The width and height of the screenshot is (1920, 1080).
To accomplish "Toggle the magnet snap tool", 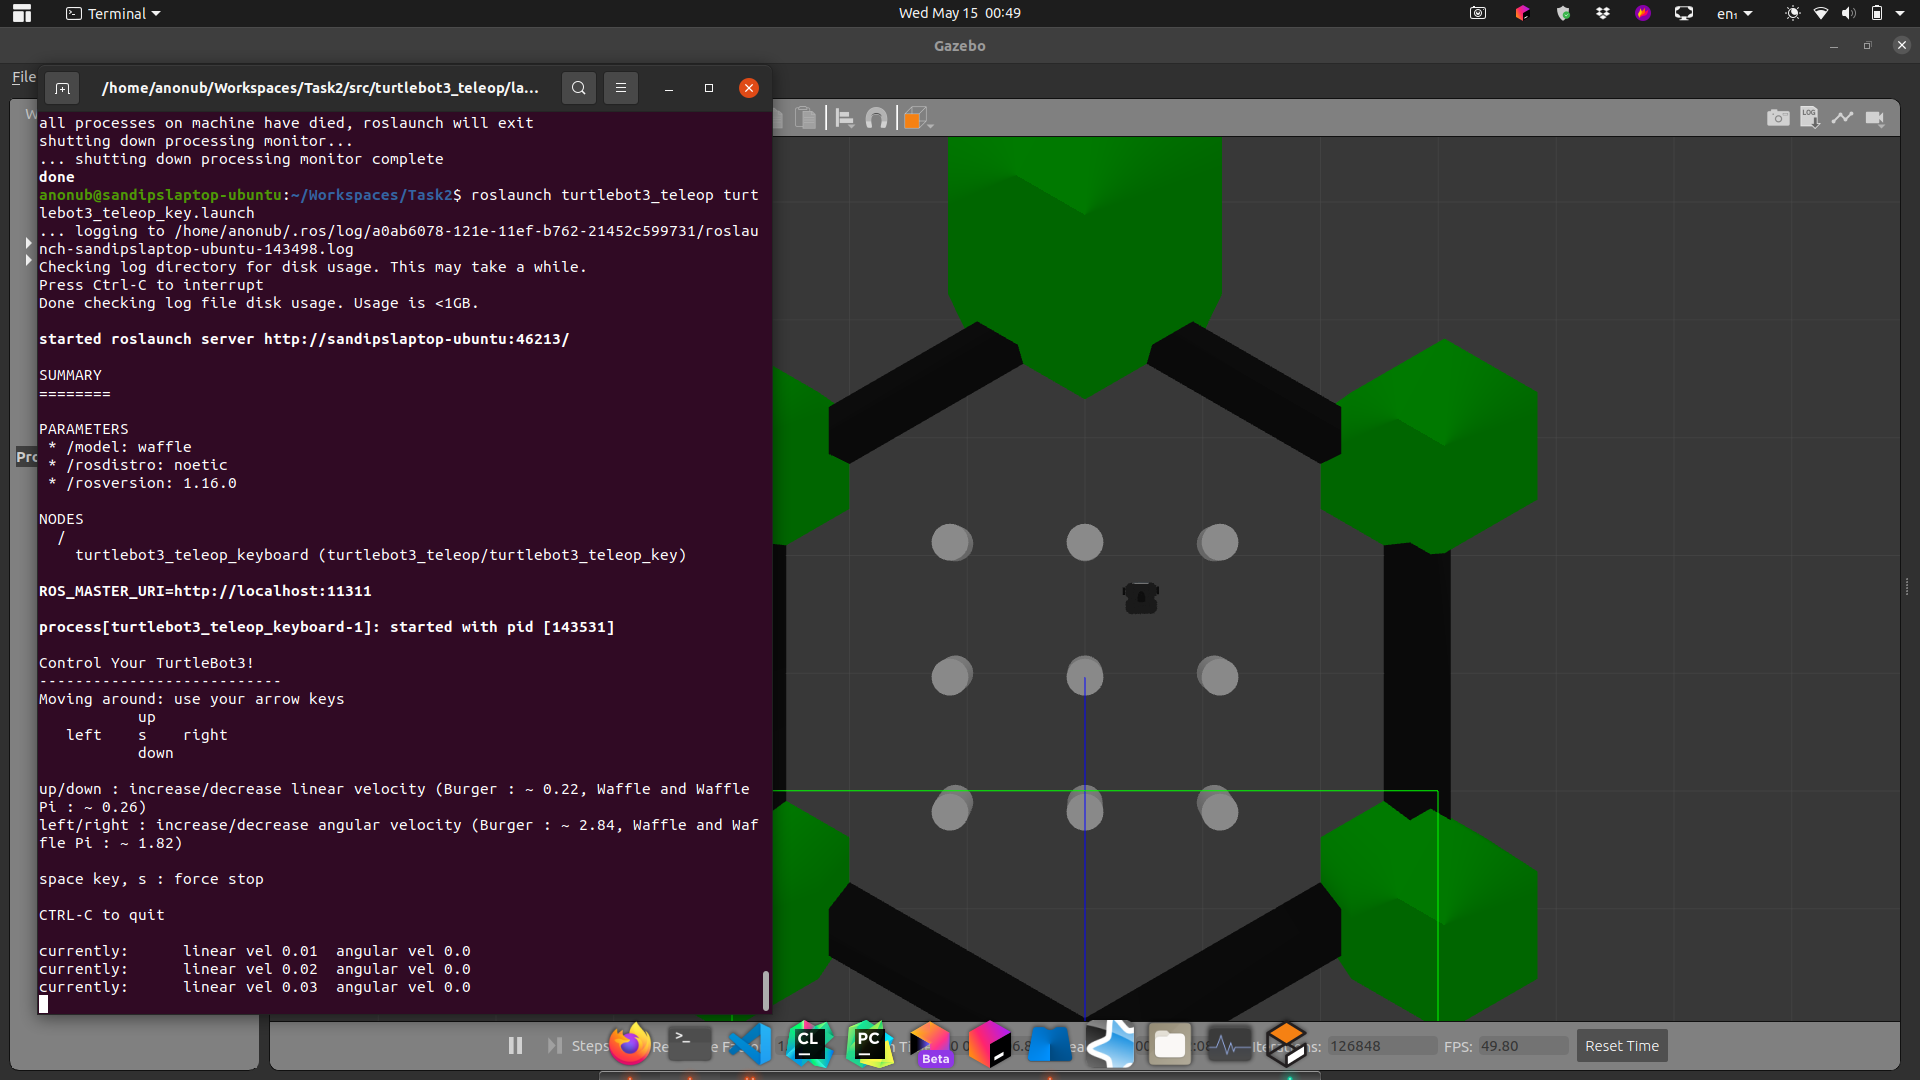I will tap(876, 118).
